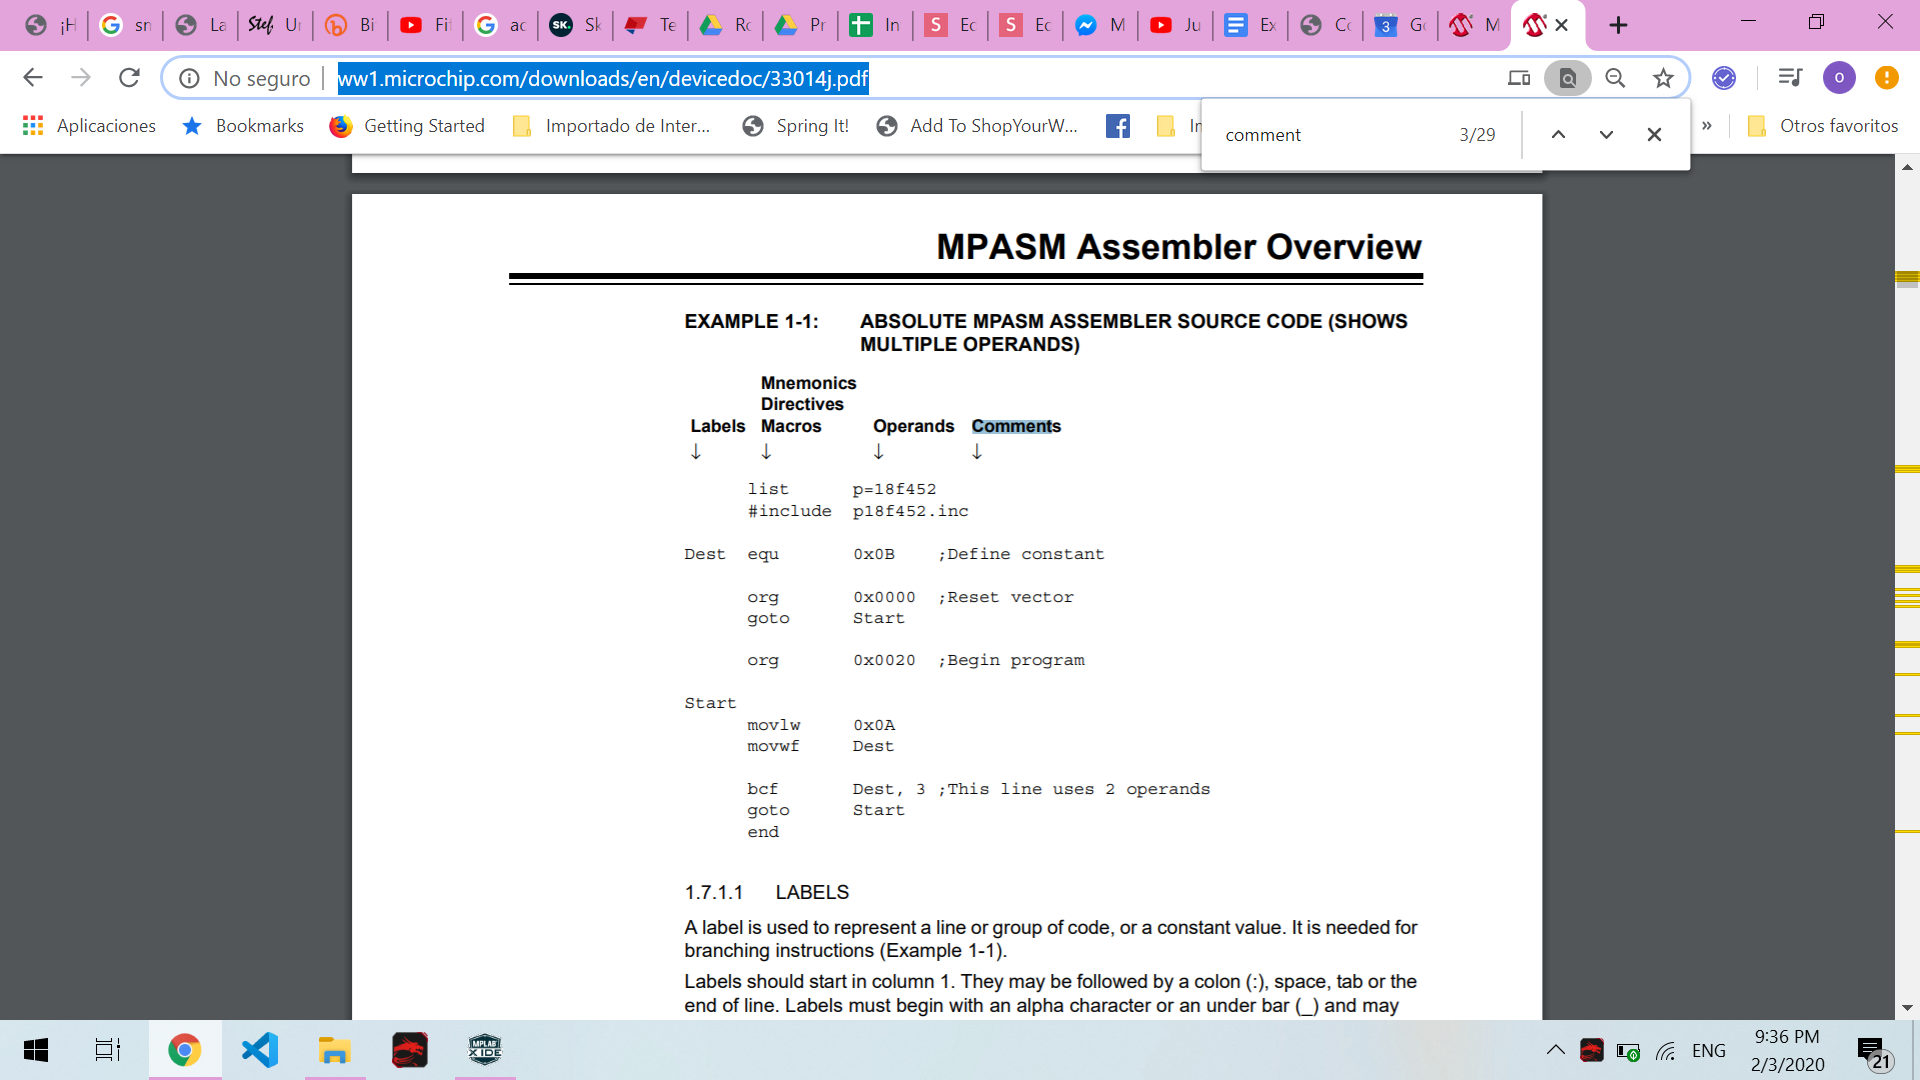1920x1080 pixels.
Task: Go to previous find result
Action: click(x=1558, y=135)
